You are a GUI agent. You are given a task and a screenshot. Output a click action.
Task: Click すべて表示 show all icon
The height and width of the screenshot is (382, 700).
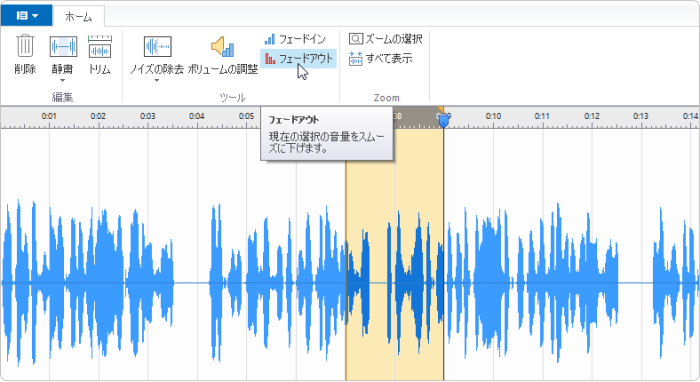(380, 58)
